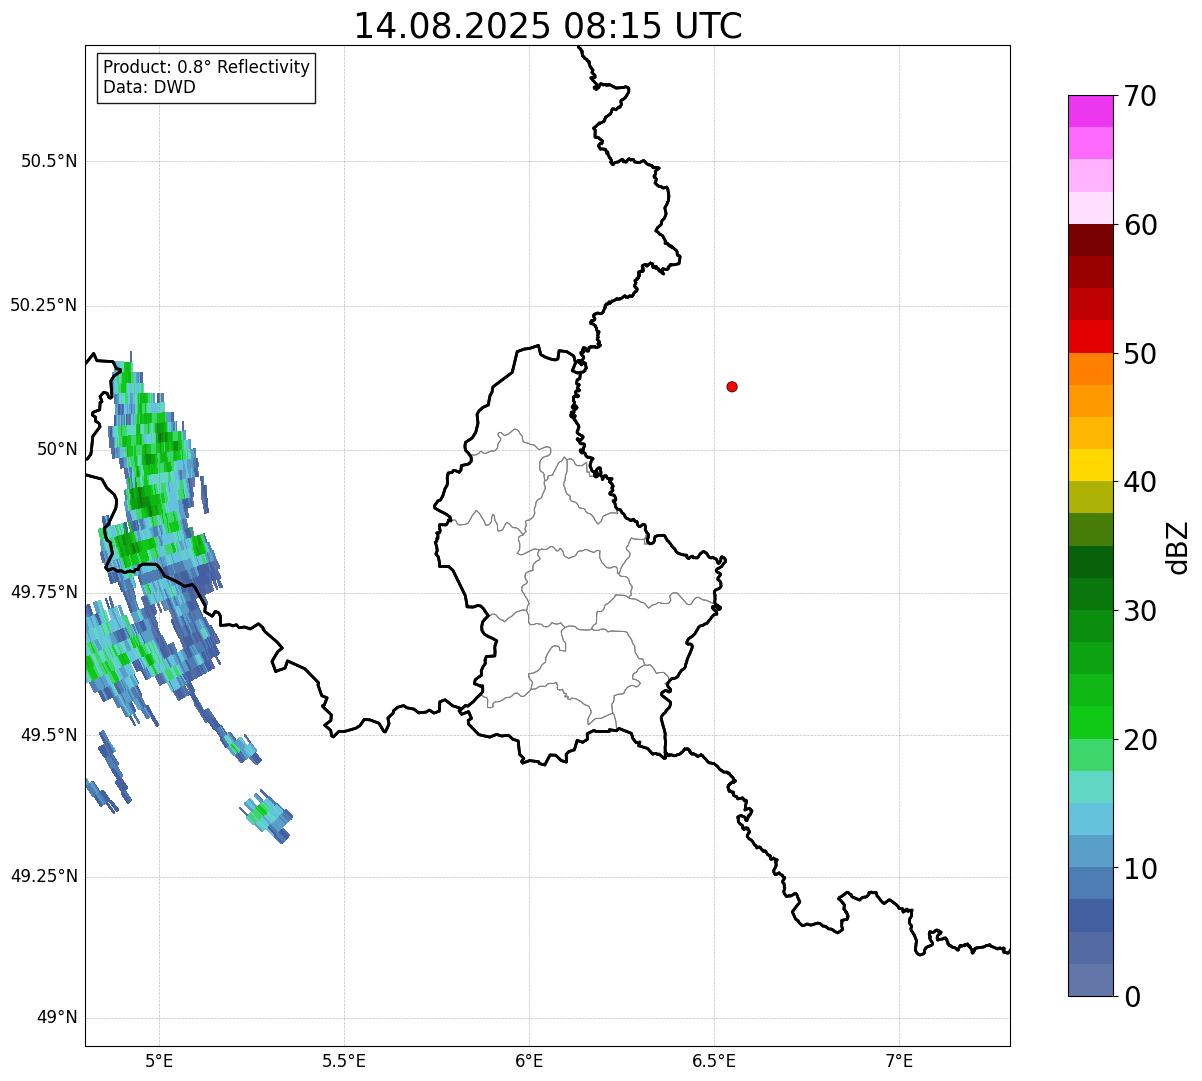Screen dimensions: 1202x1081
Task: Click the title 14.08.2025 08:15 UTC
Action: pos(548,26)
